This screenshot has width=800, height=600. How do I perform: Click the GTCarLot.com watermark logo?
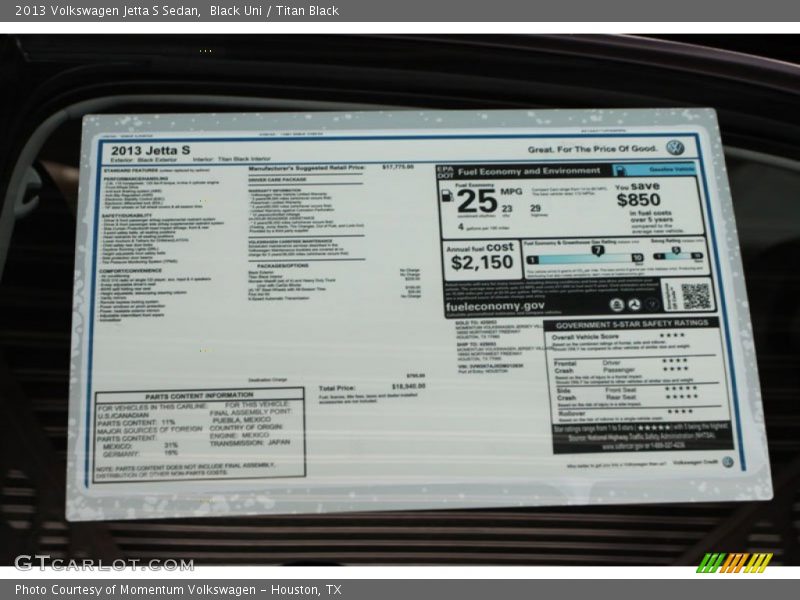[104, 563]
